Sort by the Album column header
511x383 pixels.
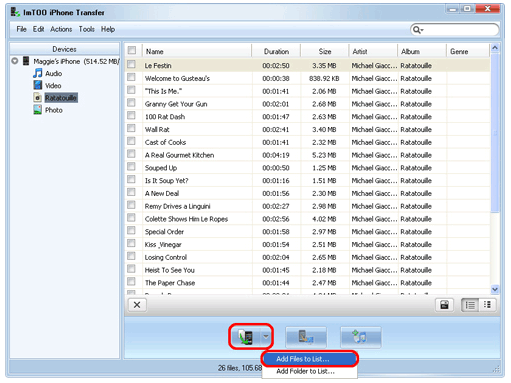tap(422, 51)
